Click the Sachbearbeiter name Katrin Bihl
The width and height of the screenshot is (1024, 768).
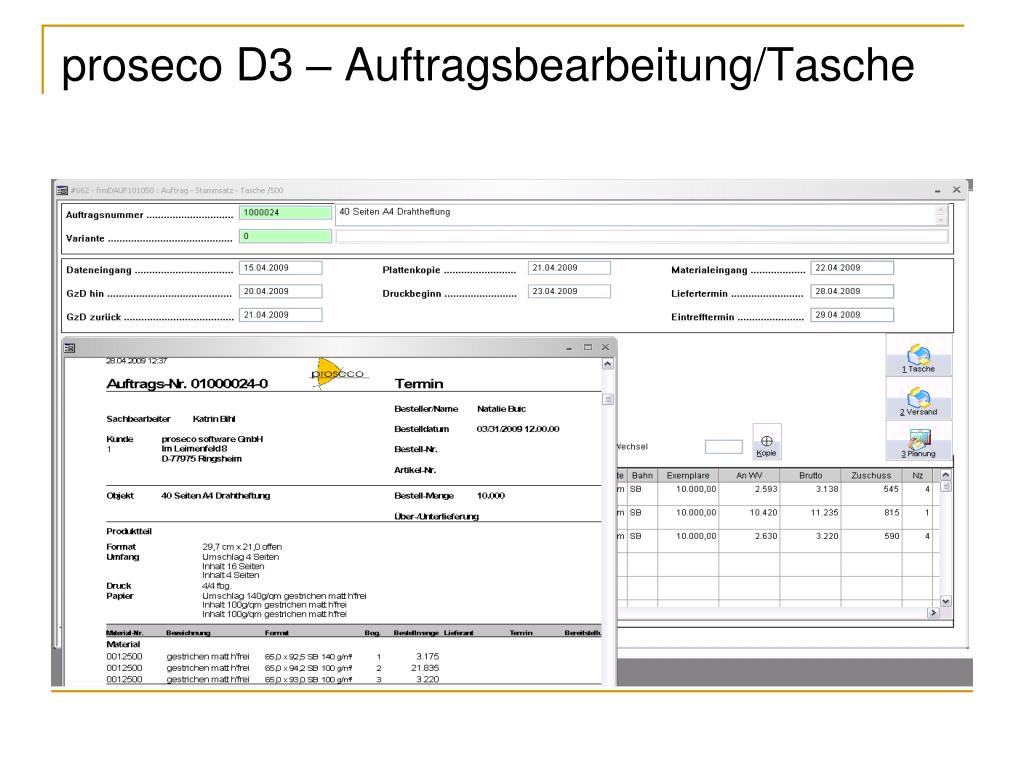click(x=214, y=419)
